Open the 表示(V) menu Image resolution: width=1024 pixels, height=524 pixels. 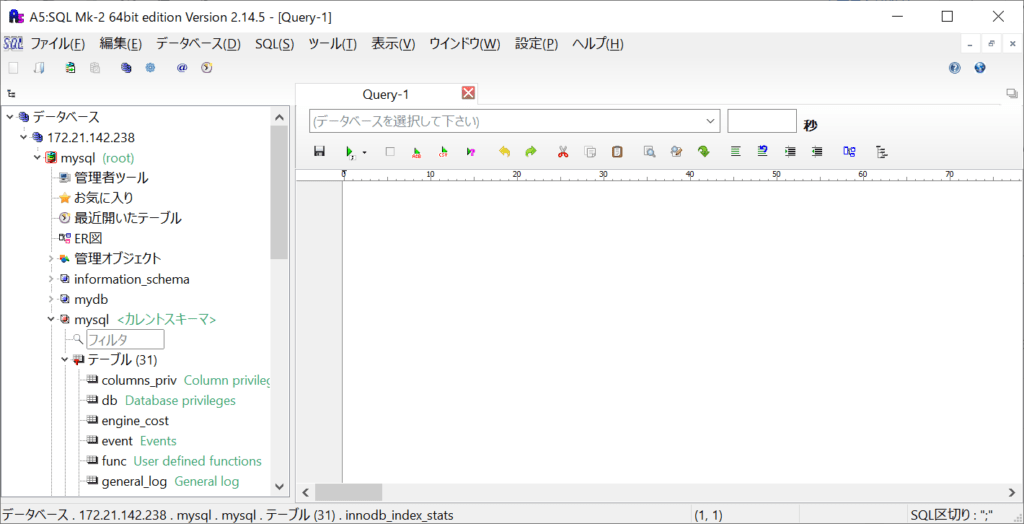[x=393, y=44]
